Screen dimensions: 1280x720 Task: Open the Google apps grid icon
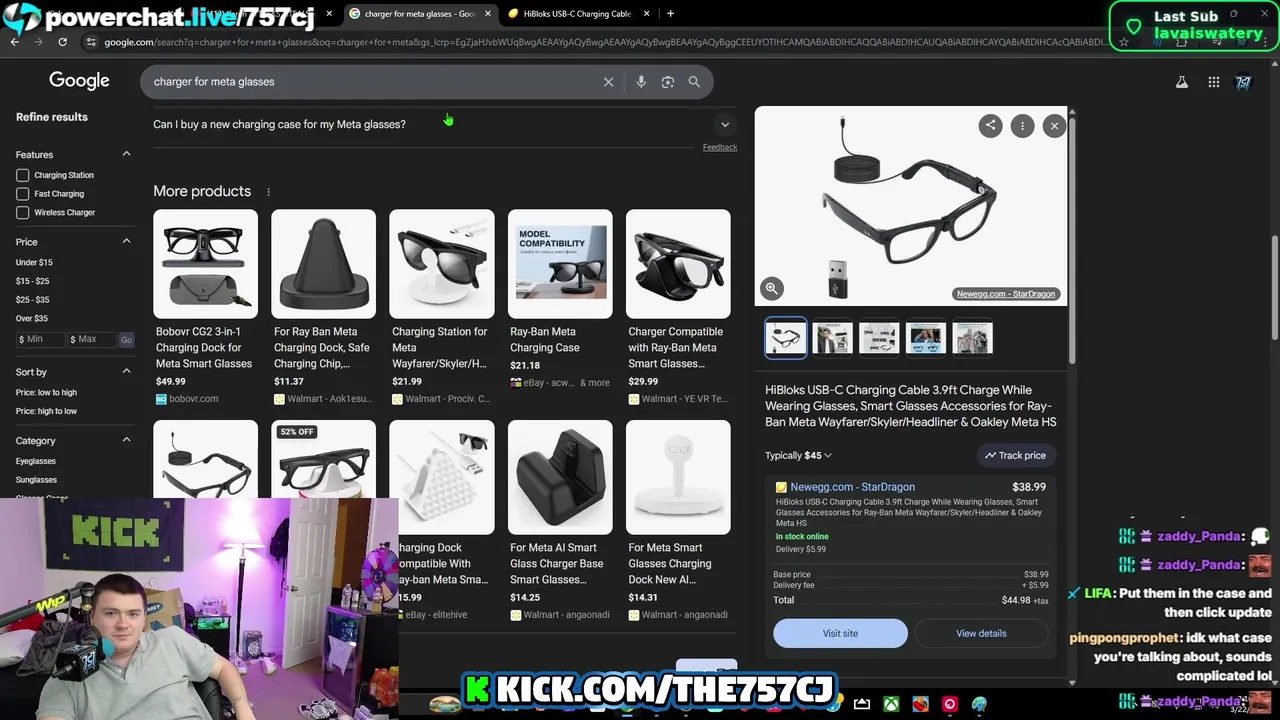1214,82
